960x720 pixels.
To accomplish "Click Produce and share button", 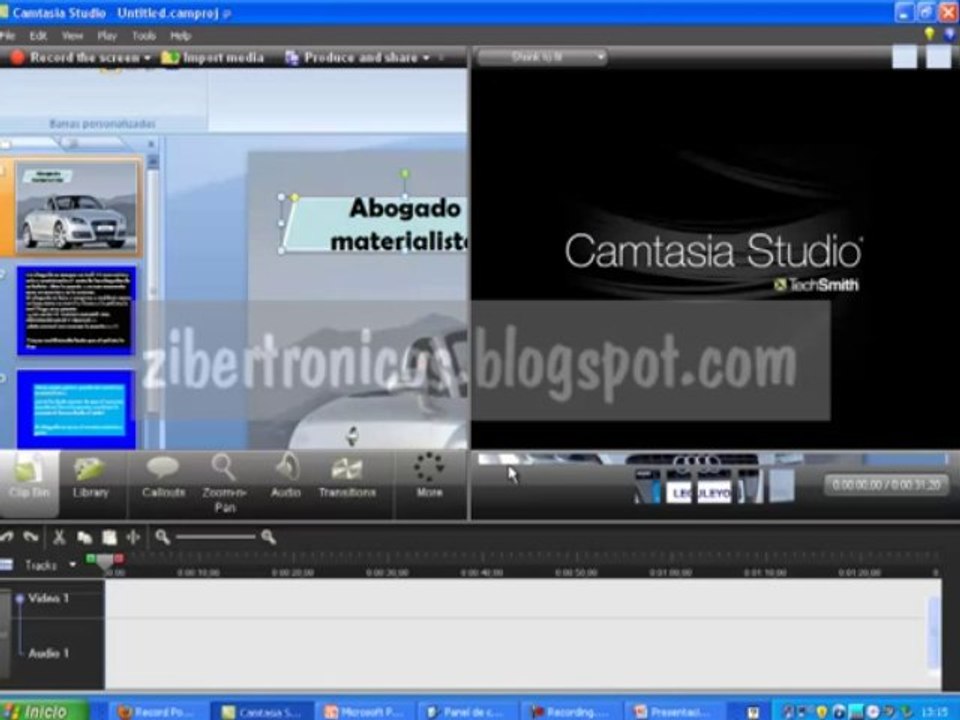I will click(x=352, y=58).
